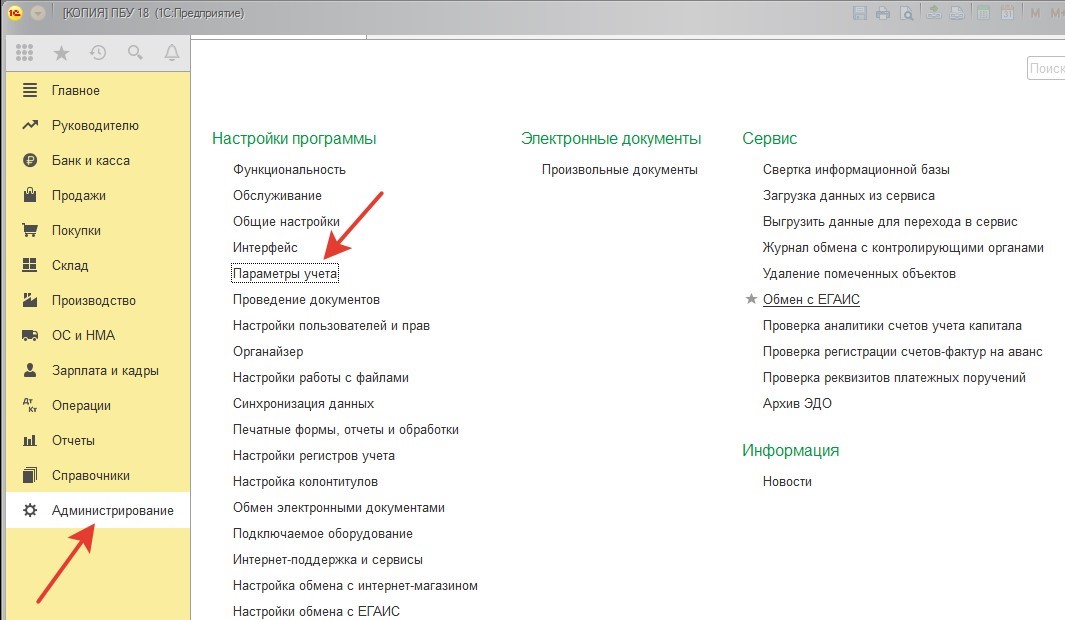Open notifications bell icon
This screenshot has height=620, width=1065.
click(171, 53)
